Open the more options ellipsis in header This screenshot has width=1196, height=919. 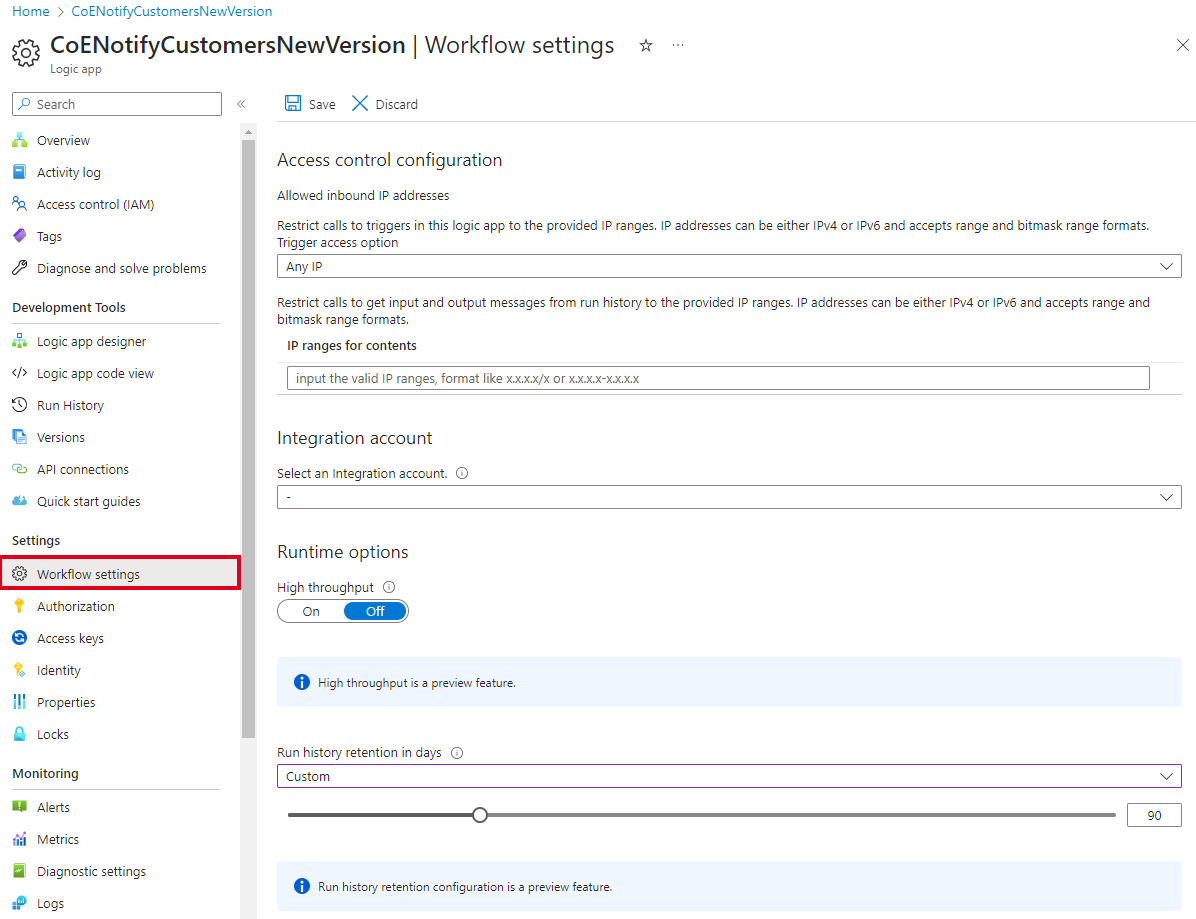pyautogui.click(x=678, y=46)
